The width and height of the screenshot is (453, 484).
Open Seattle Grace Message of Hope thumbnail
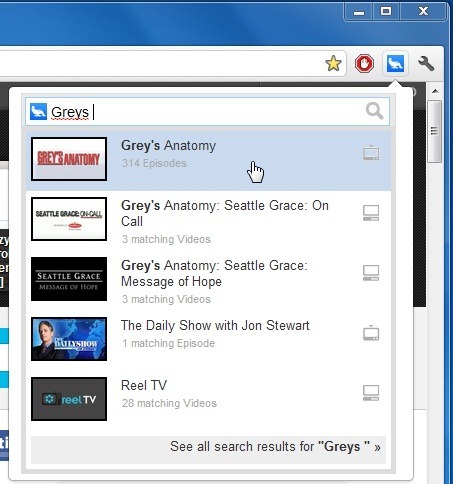(69, 279)
